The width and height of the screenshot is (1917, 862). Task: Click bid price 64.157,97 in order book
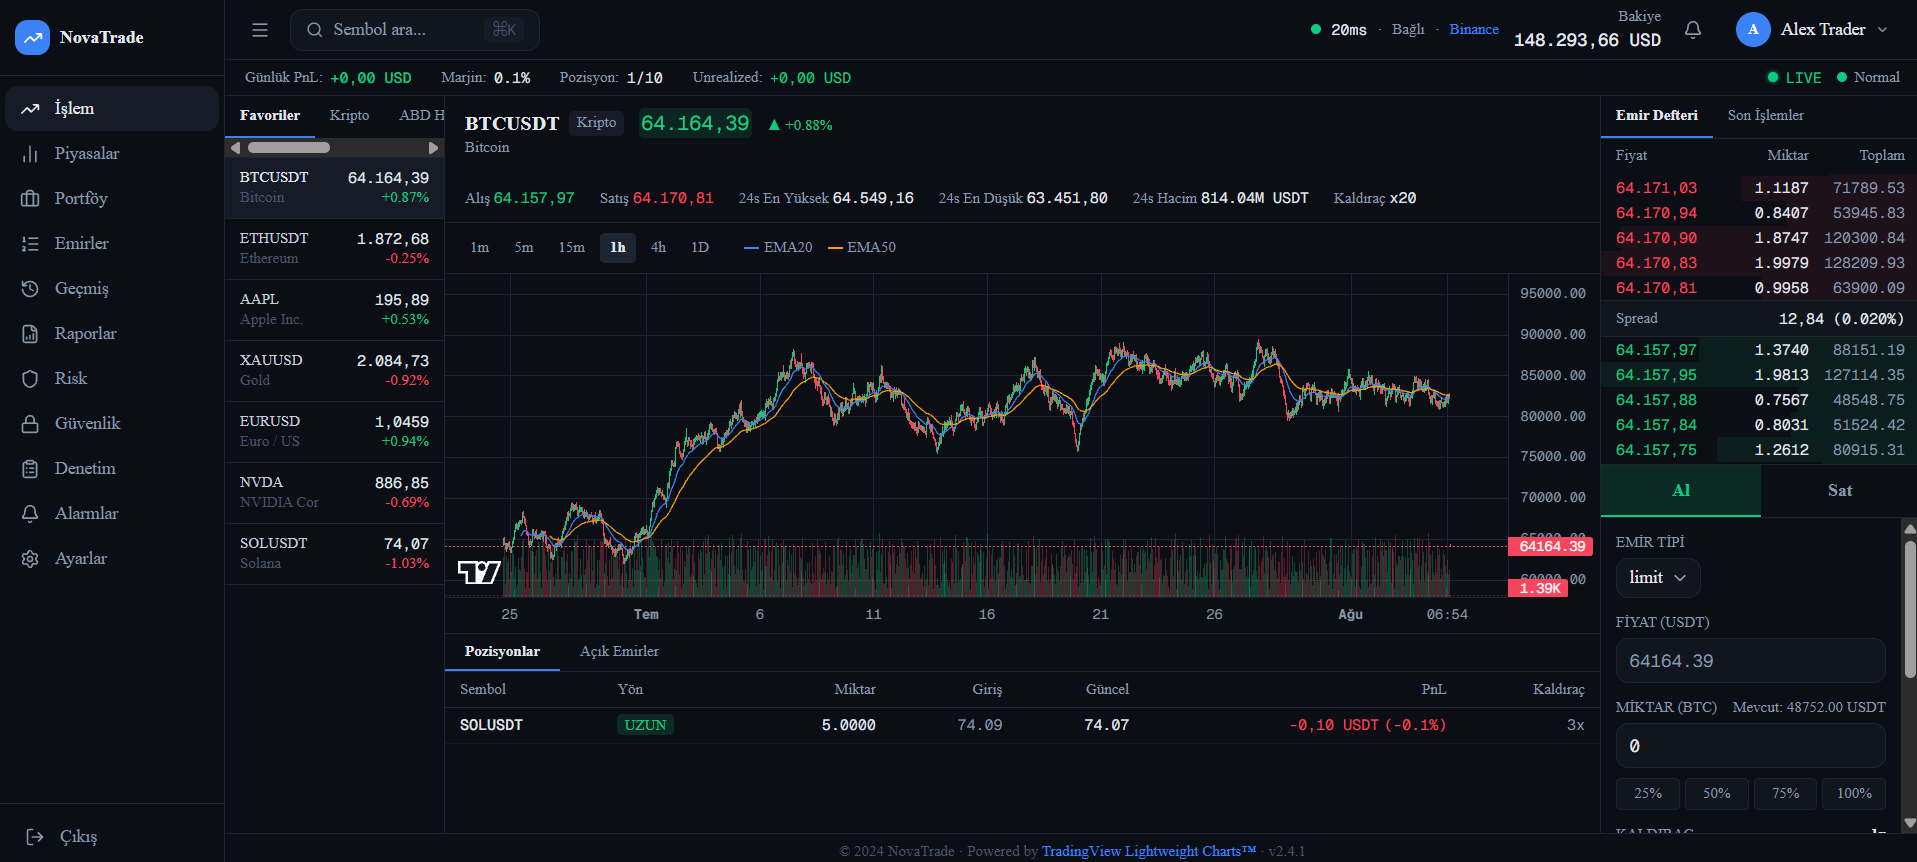(1656, 350)
